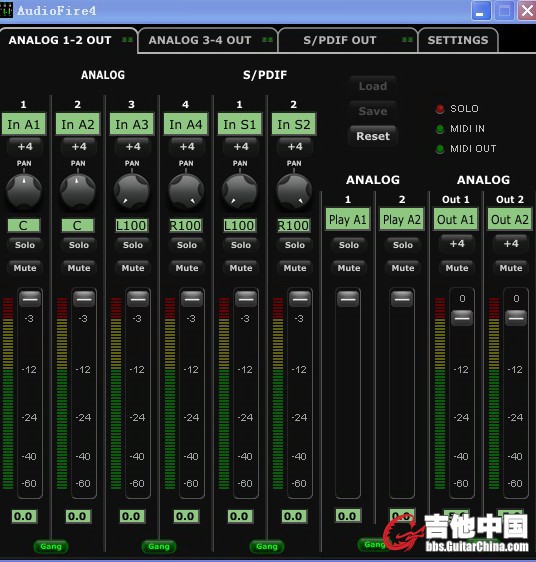Screen dimensions: 536x562
Task: Click the In A1 channel label
Action: pyautogui.click(x=24, y=124)
